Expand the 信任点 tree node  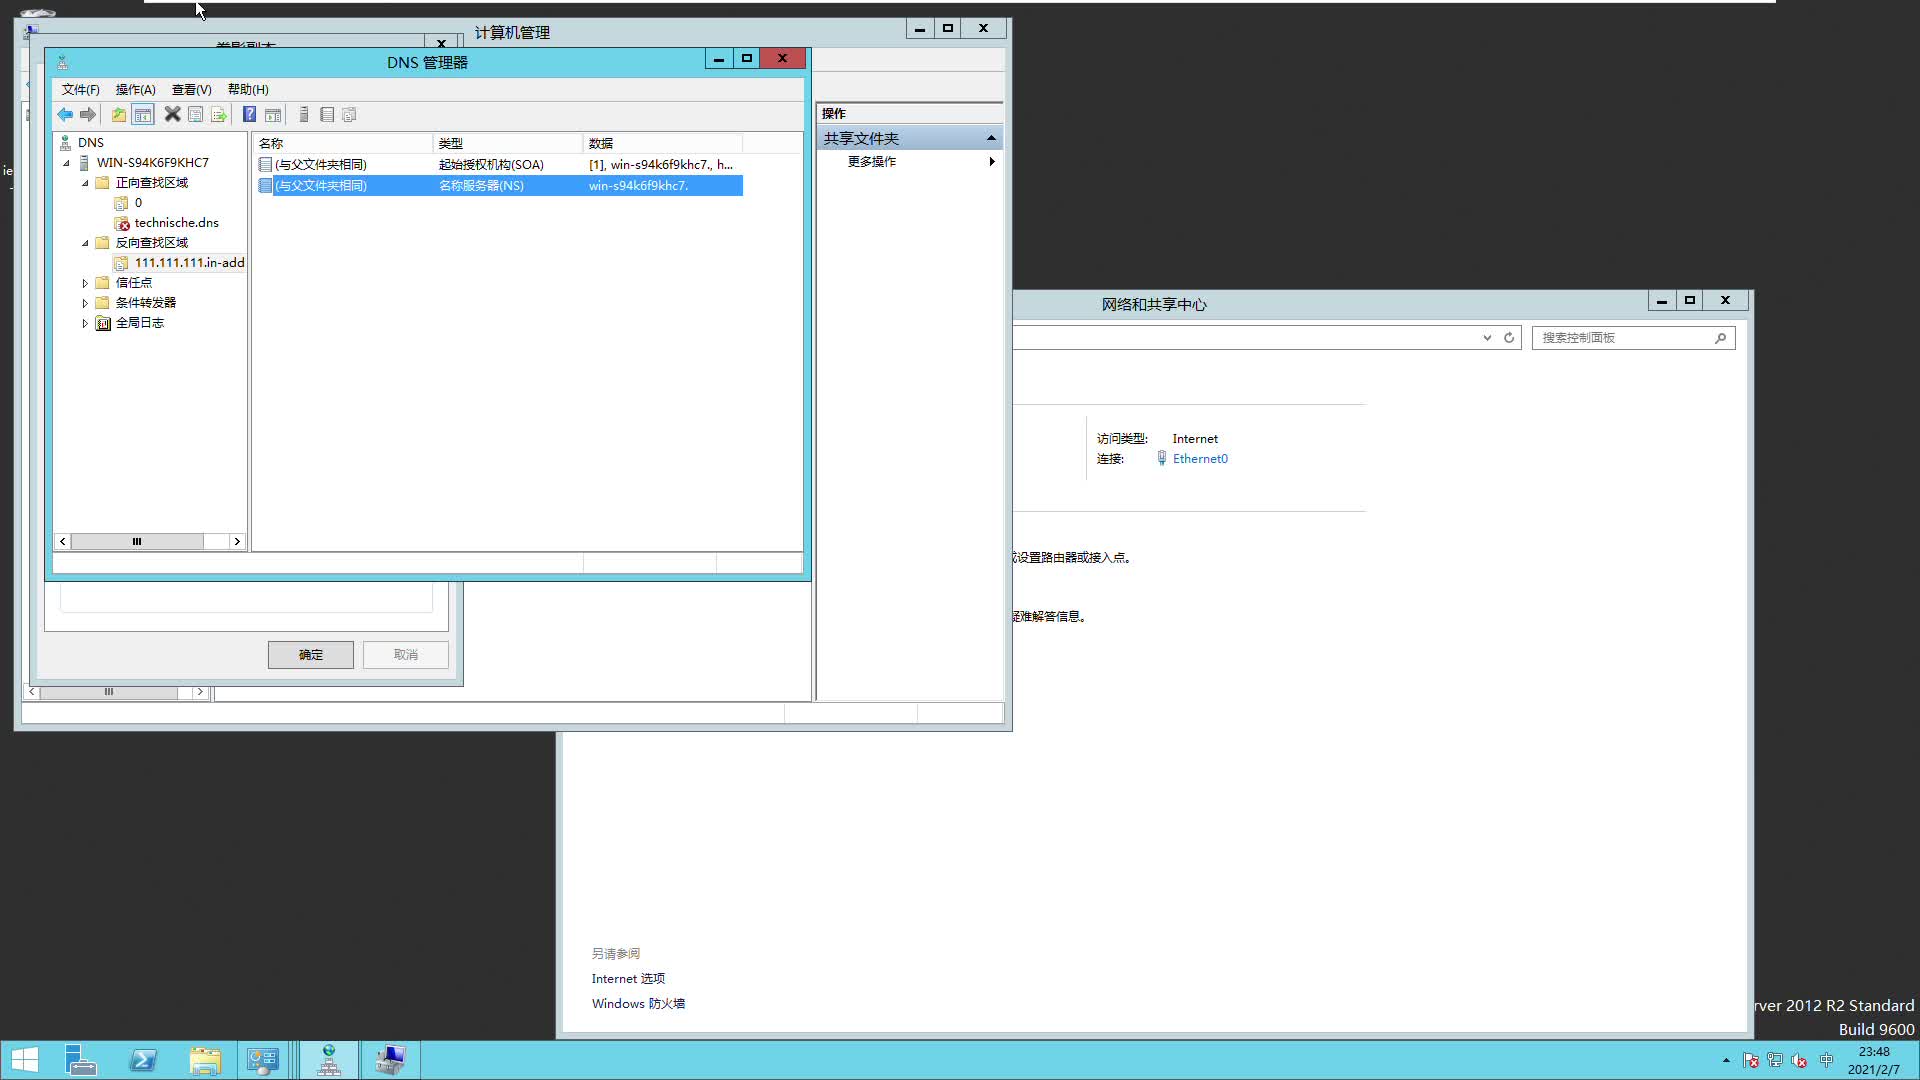[x=85, y=282]
